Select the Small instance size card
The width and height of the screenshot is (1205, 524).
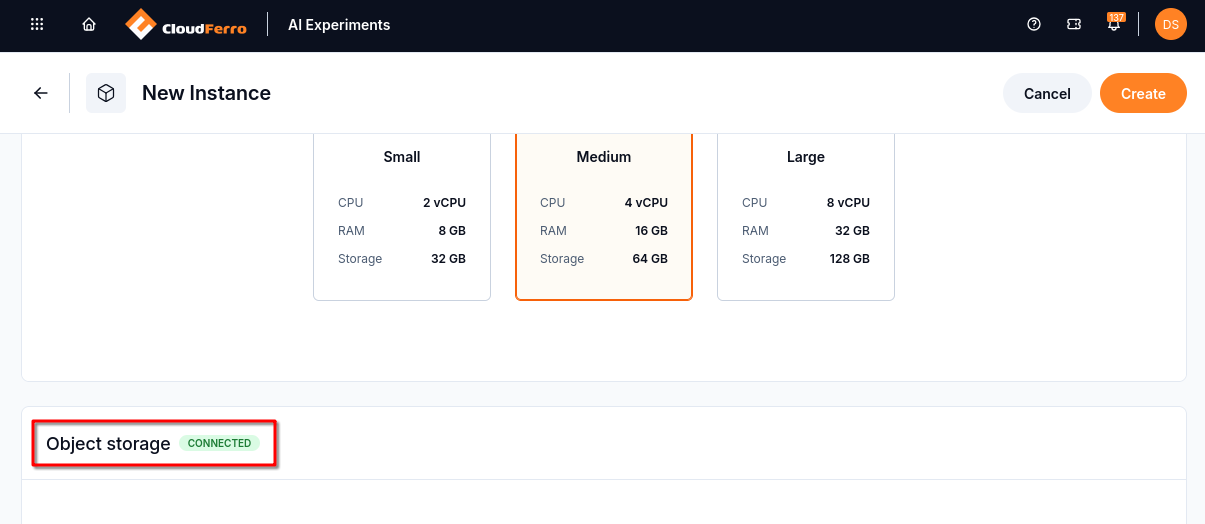pos(402,217)
